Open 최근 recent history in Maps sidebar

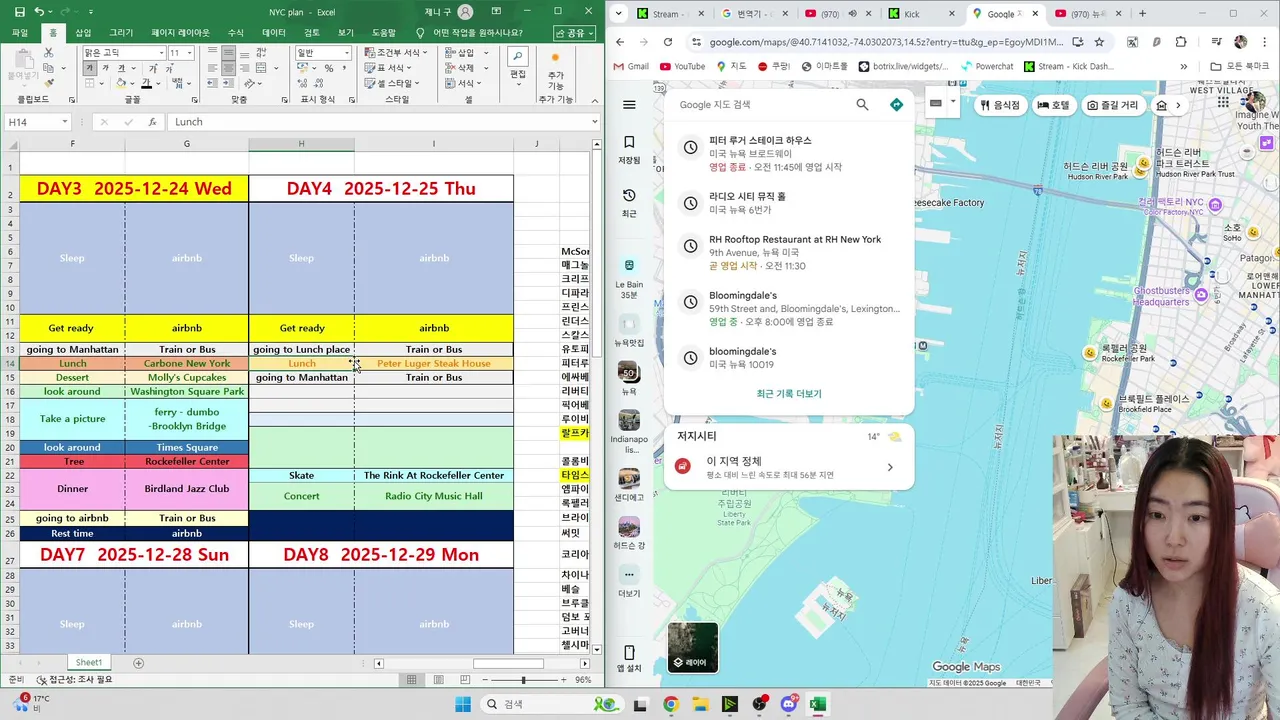(x=629, y=202)
